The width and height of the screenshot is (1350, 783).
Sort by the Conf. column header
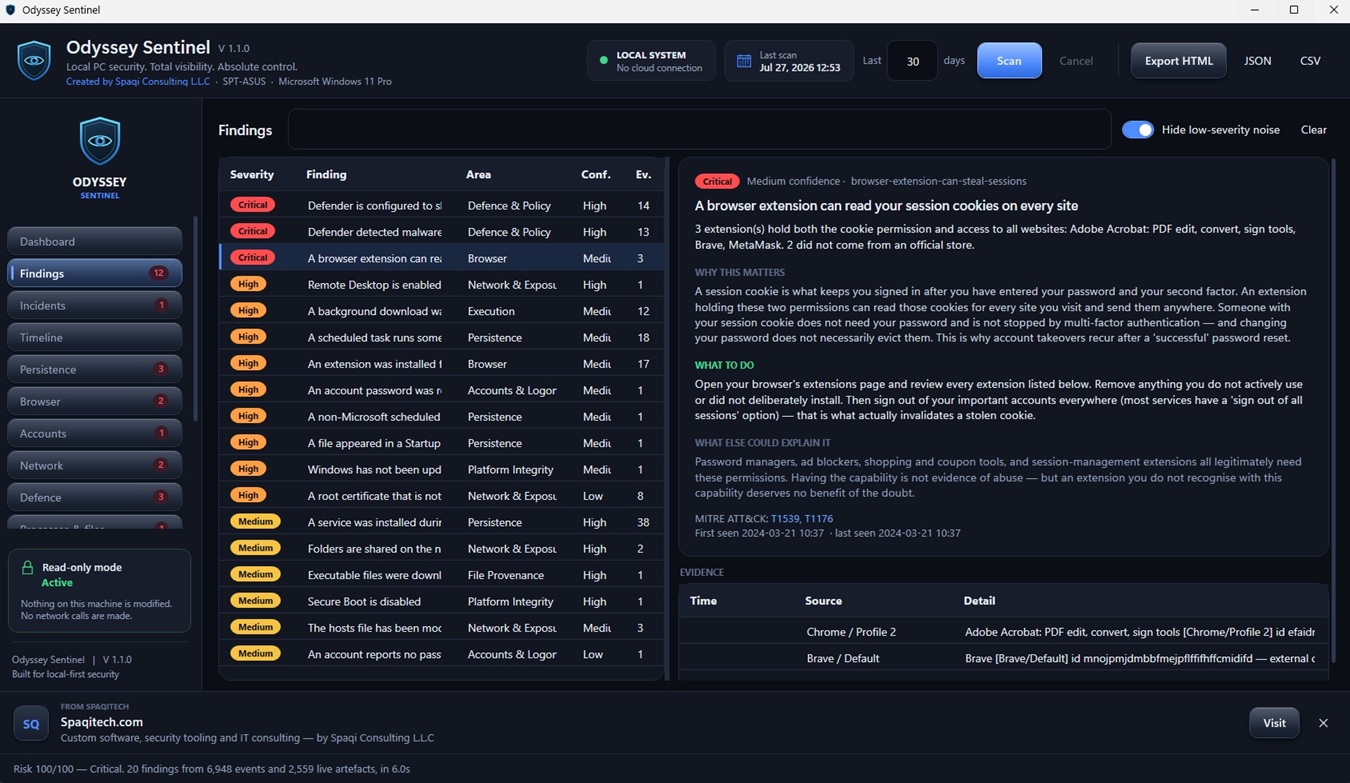[596, 175]
